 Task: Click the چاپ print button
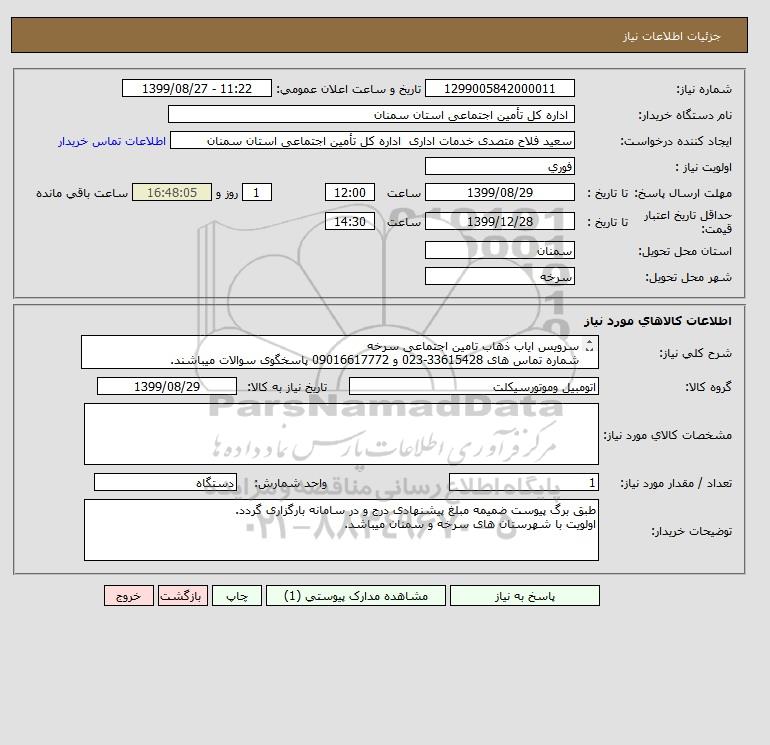click(x=237, y=596)
